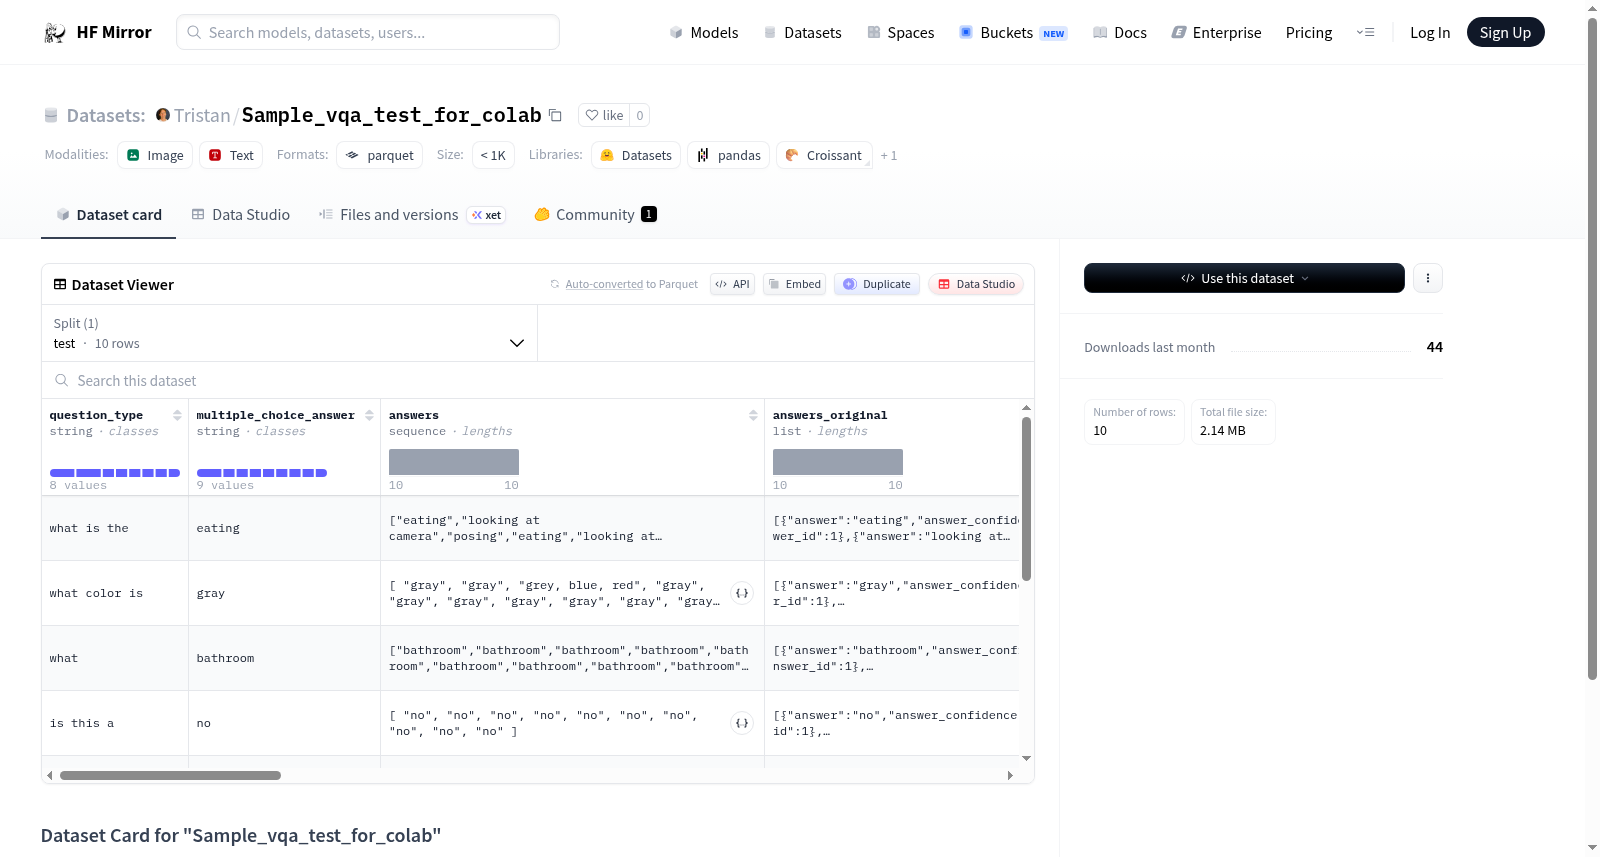Click the Dataset Viewer table icon
1600x857 pixels.
click(x=60, y=285)
